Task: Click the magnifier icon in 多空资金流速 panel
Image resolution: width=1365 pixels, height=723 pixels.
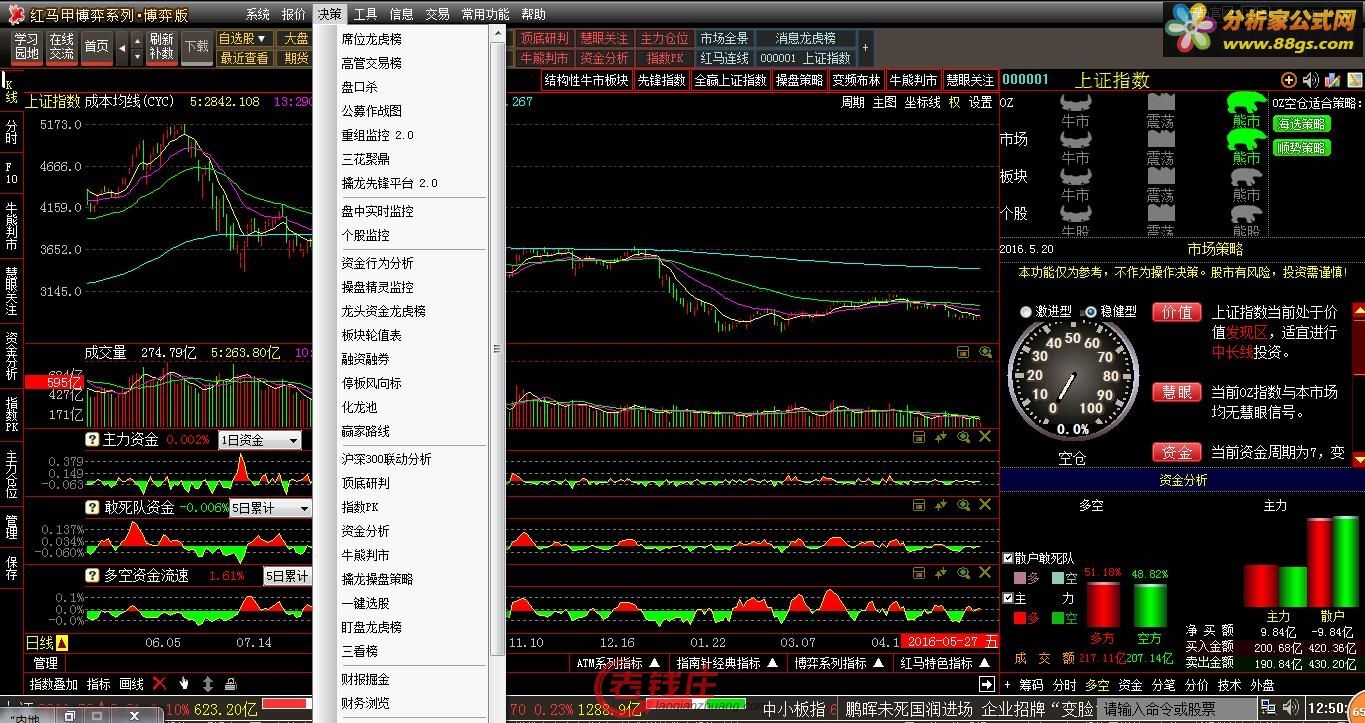Action: (964, 573)
